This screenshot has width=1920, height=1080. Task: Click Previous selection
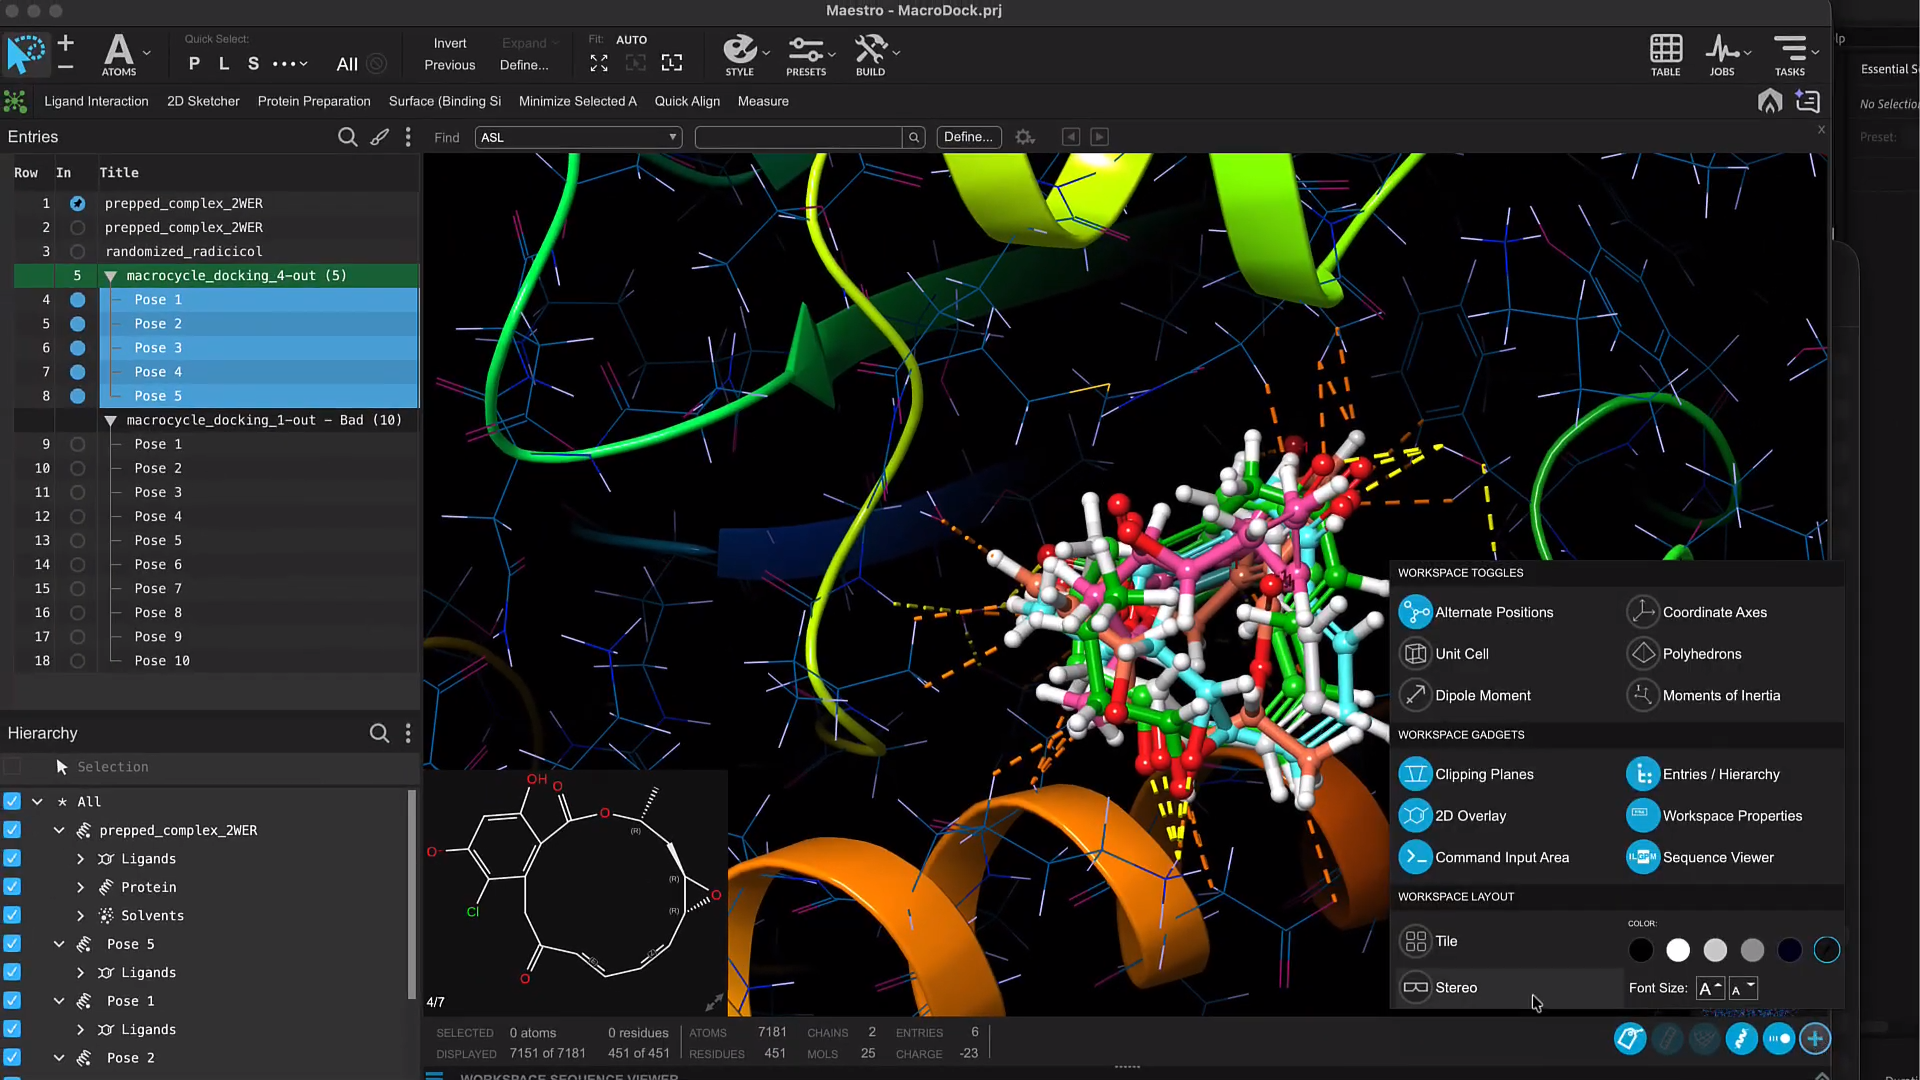click(x=450, y=65)
